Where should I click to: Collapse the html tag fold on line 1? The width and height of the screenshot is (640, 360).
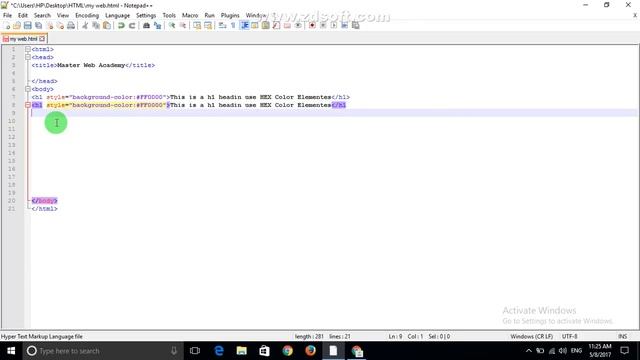28,49
